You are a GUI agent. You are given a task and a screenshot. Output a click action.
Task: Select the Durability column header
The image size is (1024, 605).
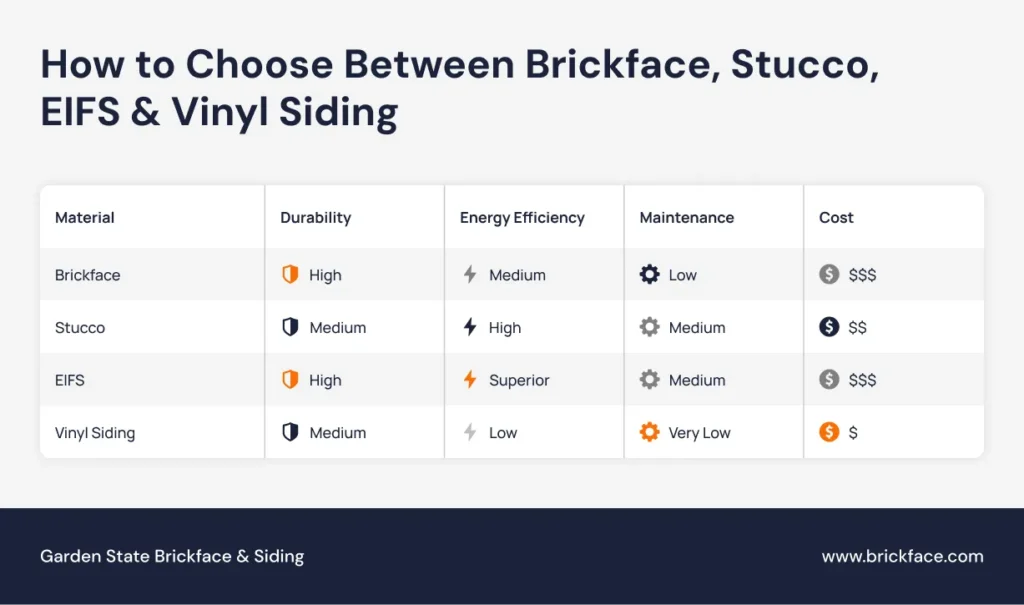pos(315,217)
